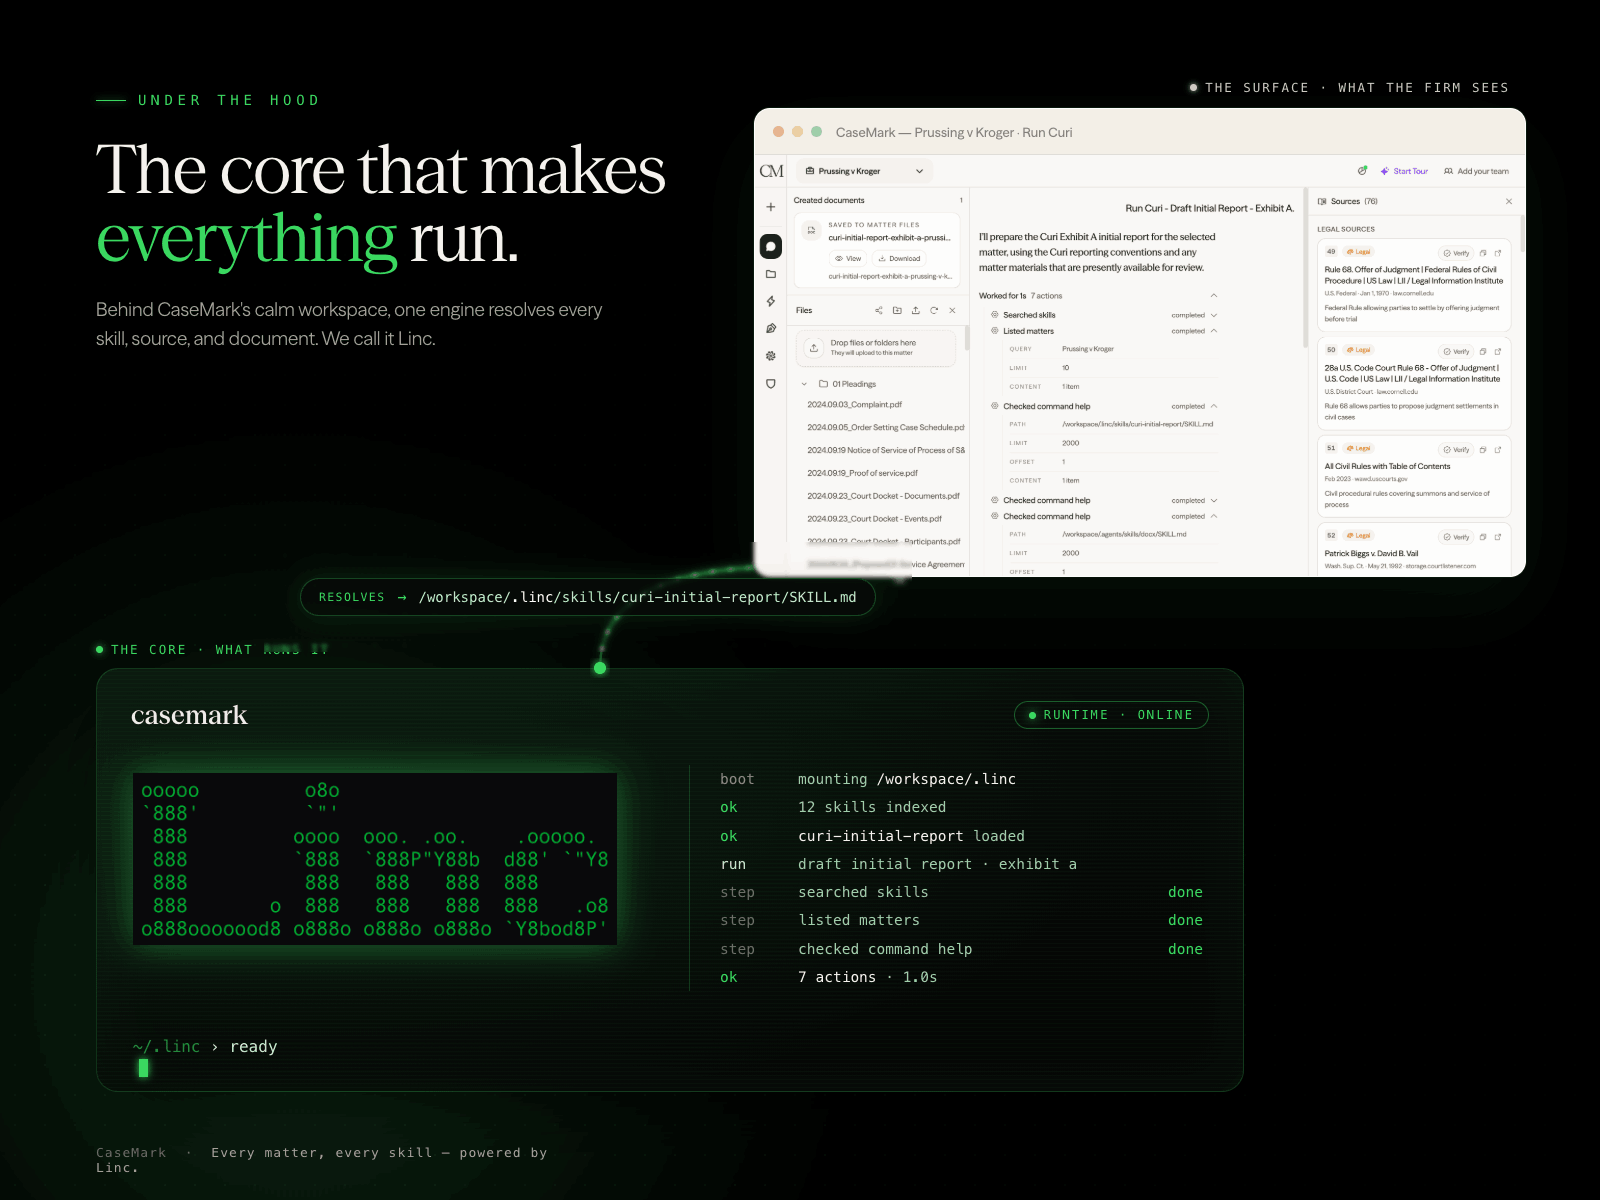Click the upload icon in Files header
Image resolution: width=1600 pixels, height=1200 pixels.
point(915,310)
